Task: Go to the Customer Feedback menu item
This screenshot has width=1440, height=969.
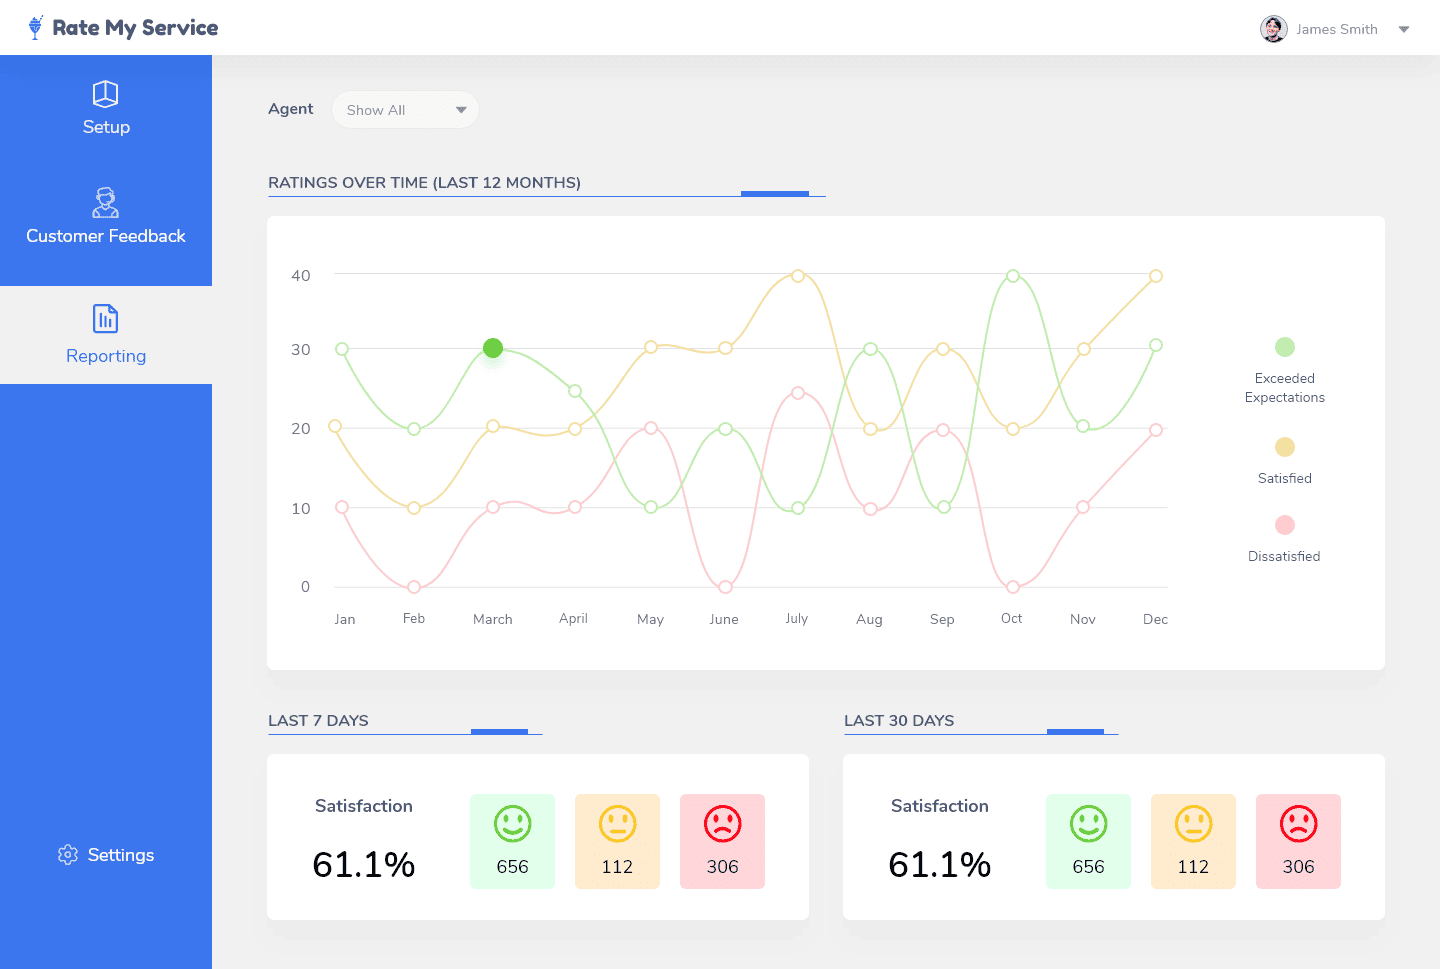Action: tap(106, 236)
